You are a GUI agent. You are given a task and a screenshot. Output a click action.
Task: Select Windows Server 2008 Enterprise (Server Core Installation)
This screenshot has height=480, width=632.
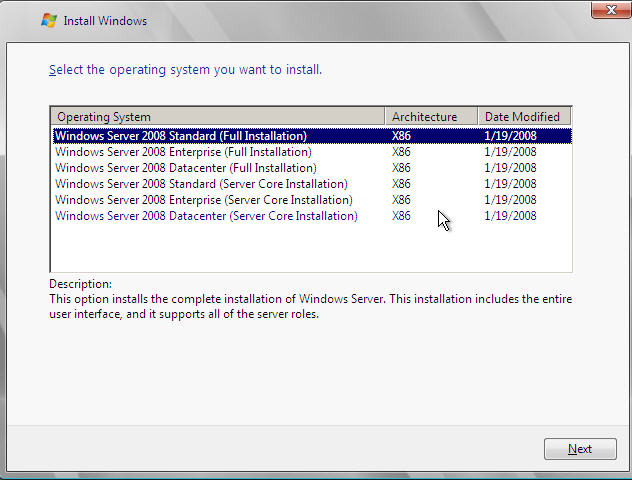click(x=312, y=200)
